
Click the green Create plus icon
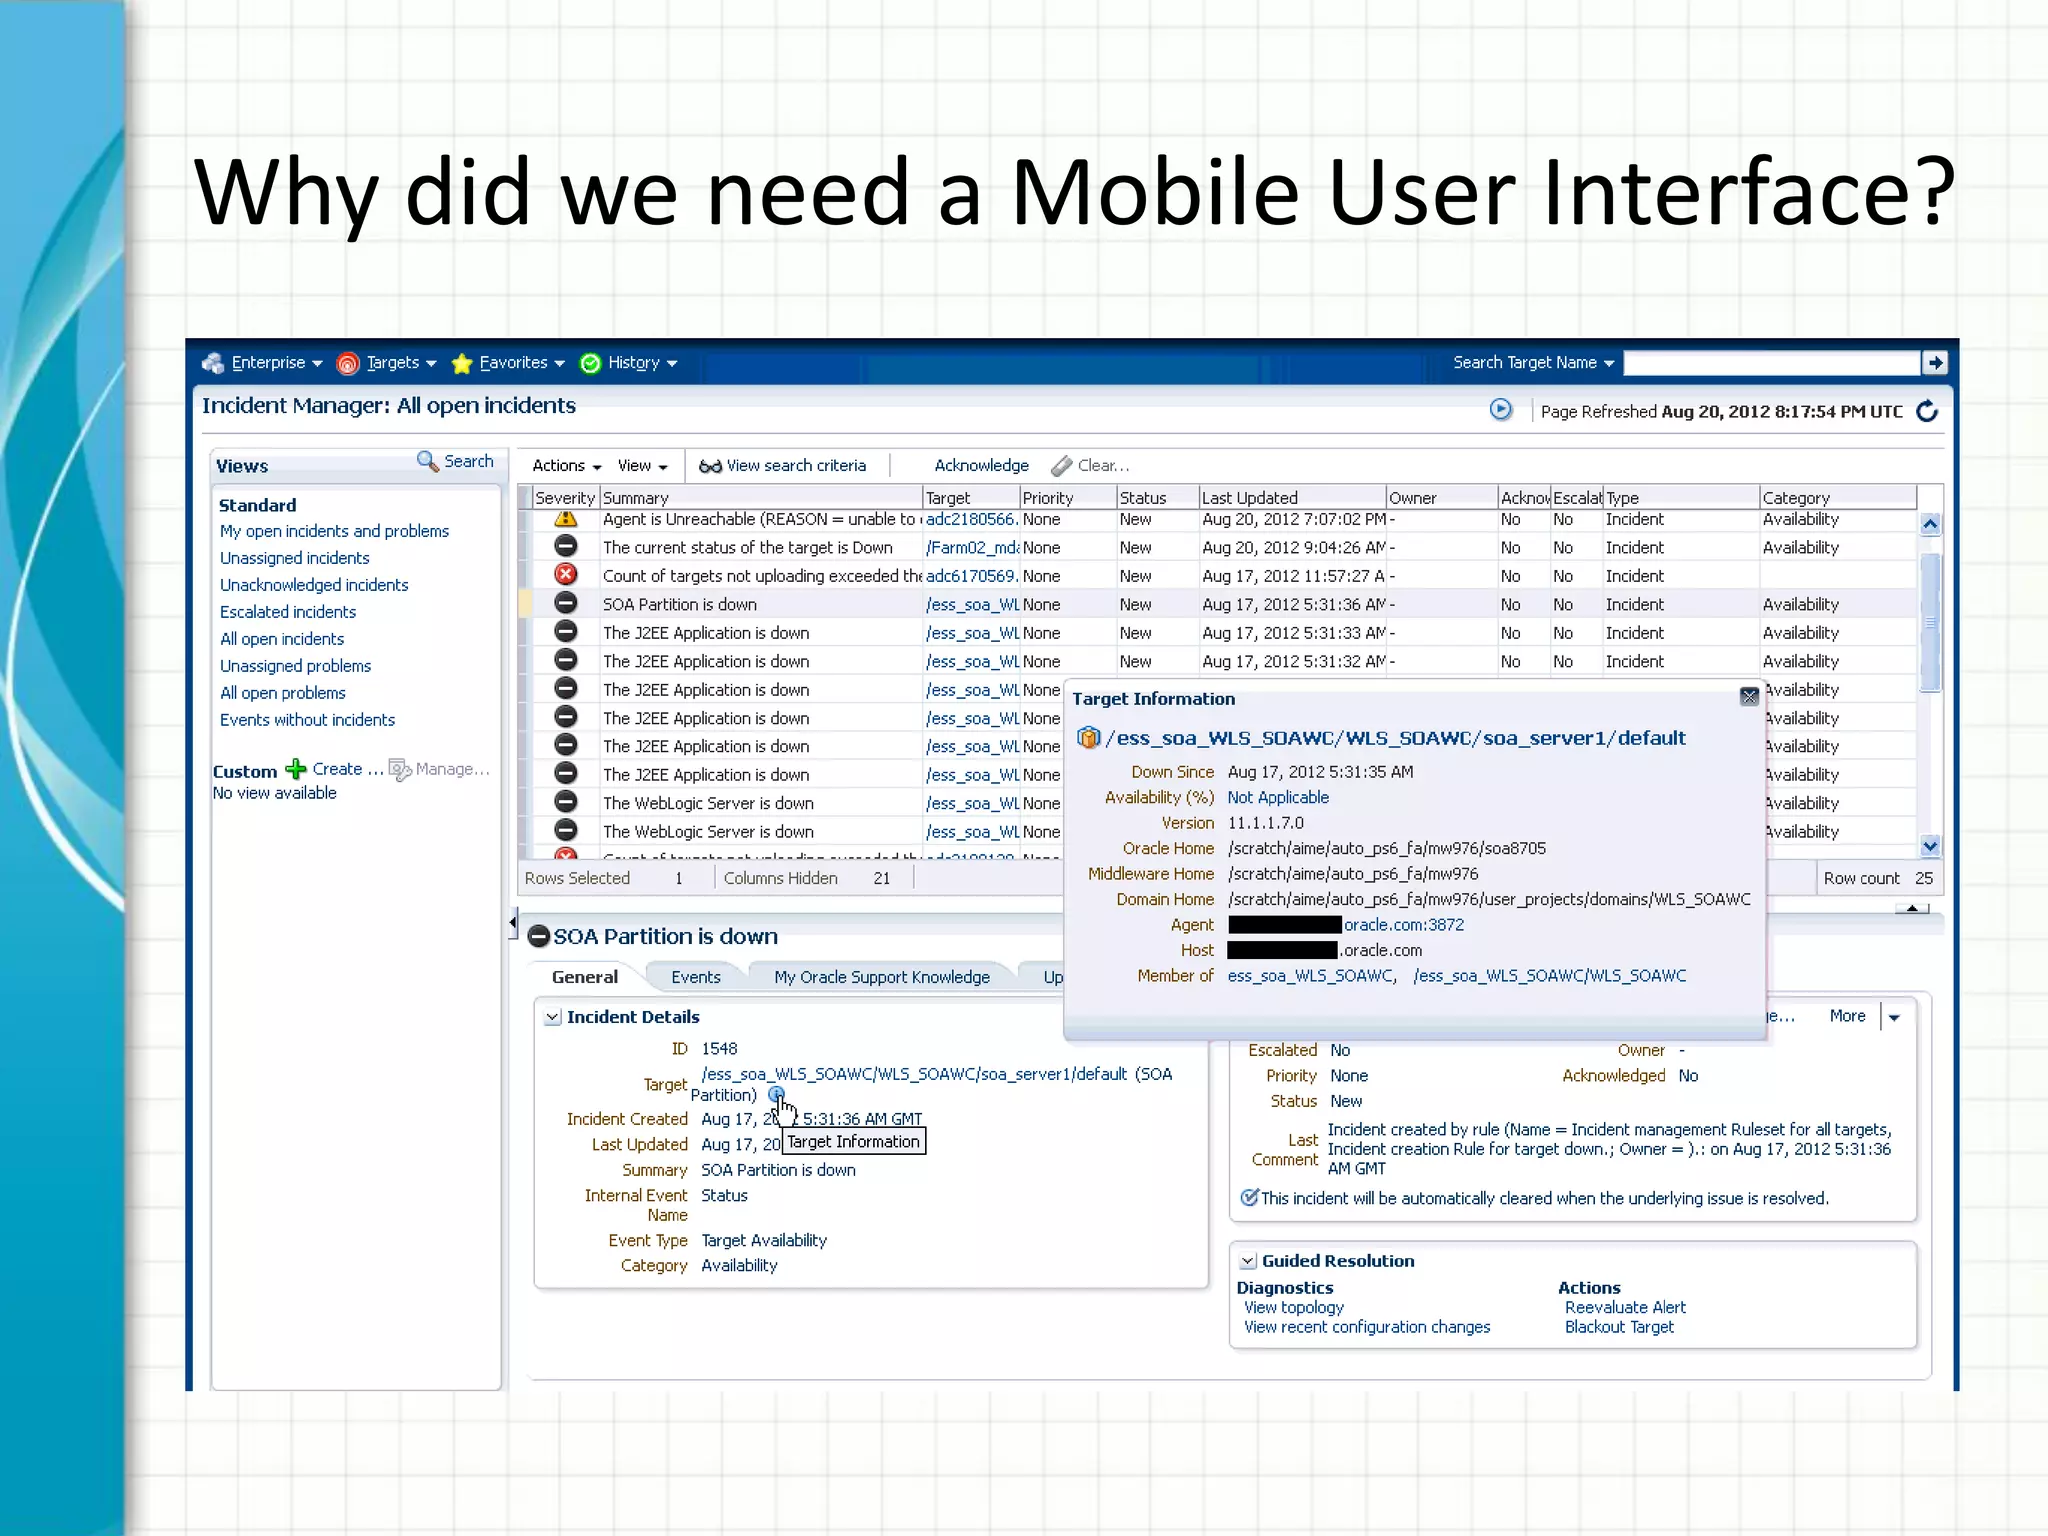[x=296, y=769]
